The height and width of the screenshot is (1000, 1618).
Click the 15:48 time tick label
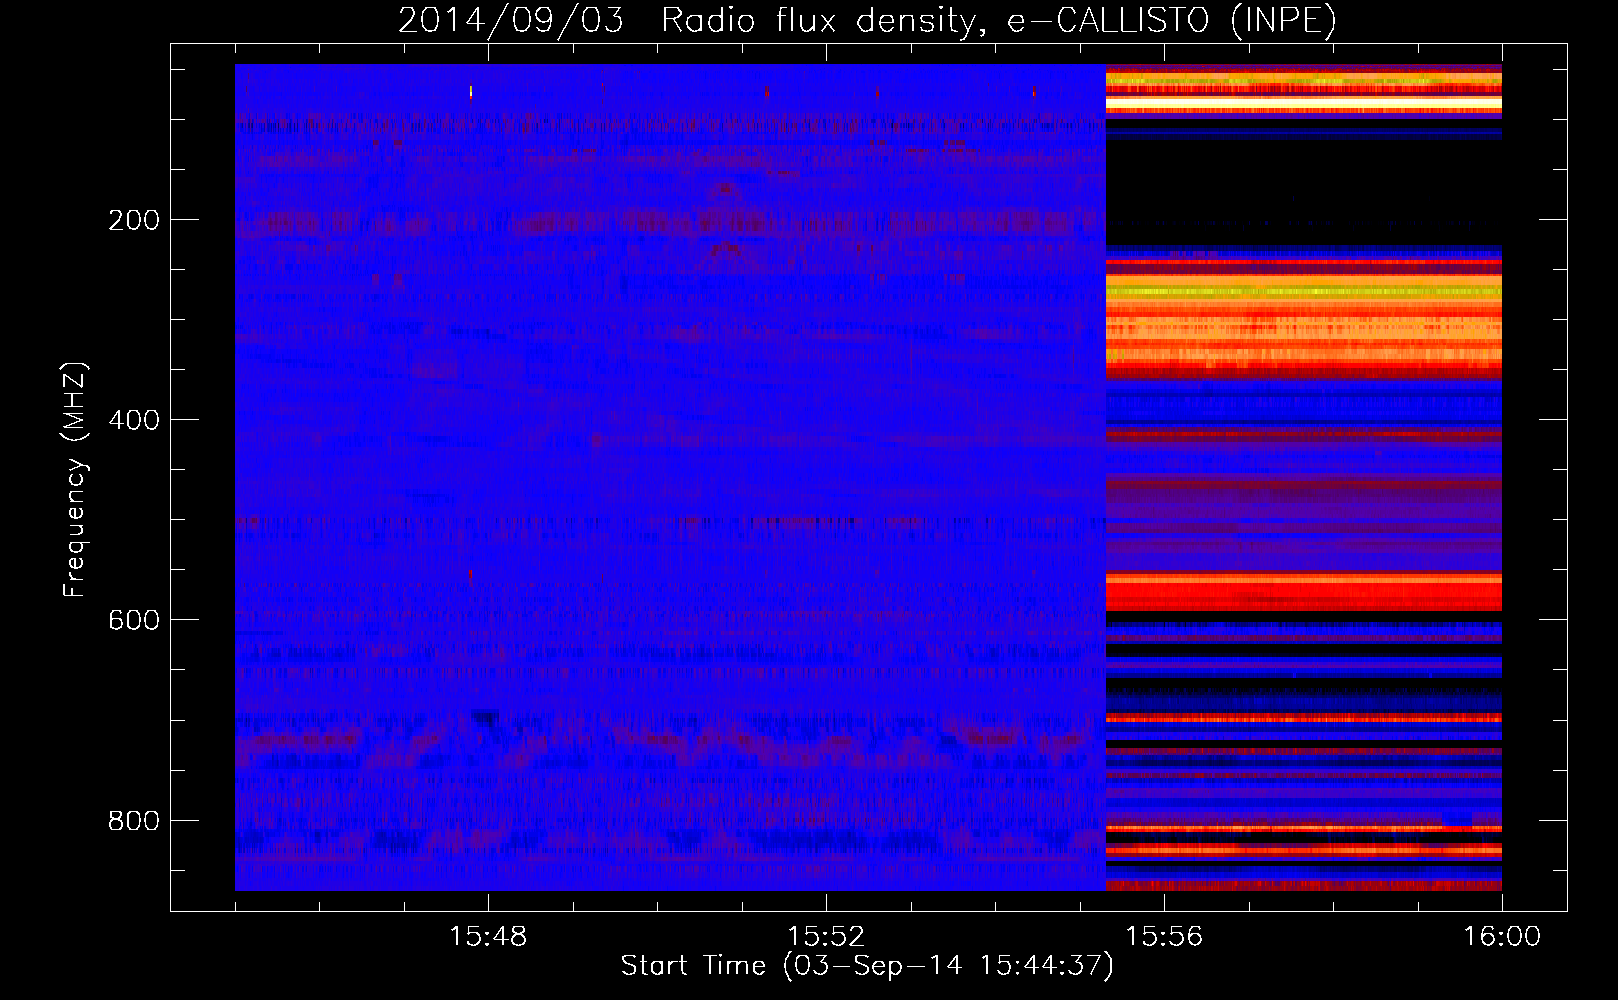click(488, 937)
